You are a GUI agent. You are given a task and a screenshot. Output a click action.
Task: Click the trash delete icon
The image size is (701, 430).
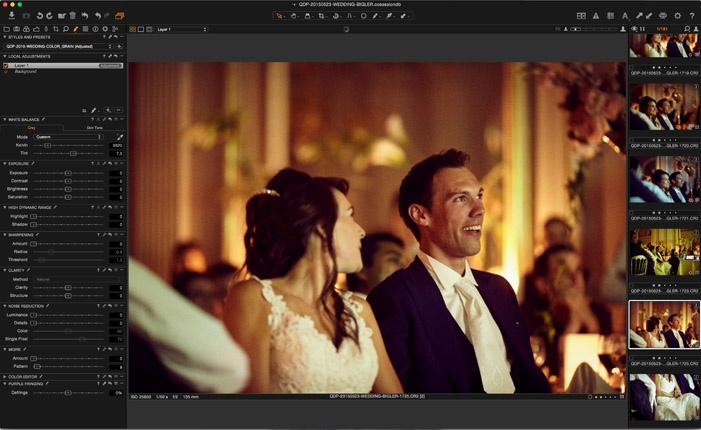point(72,16)
